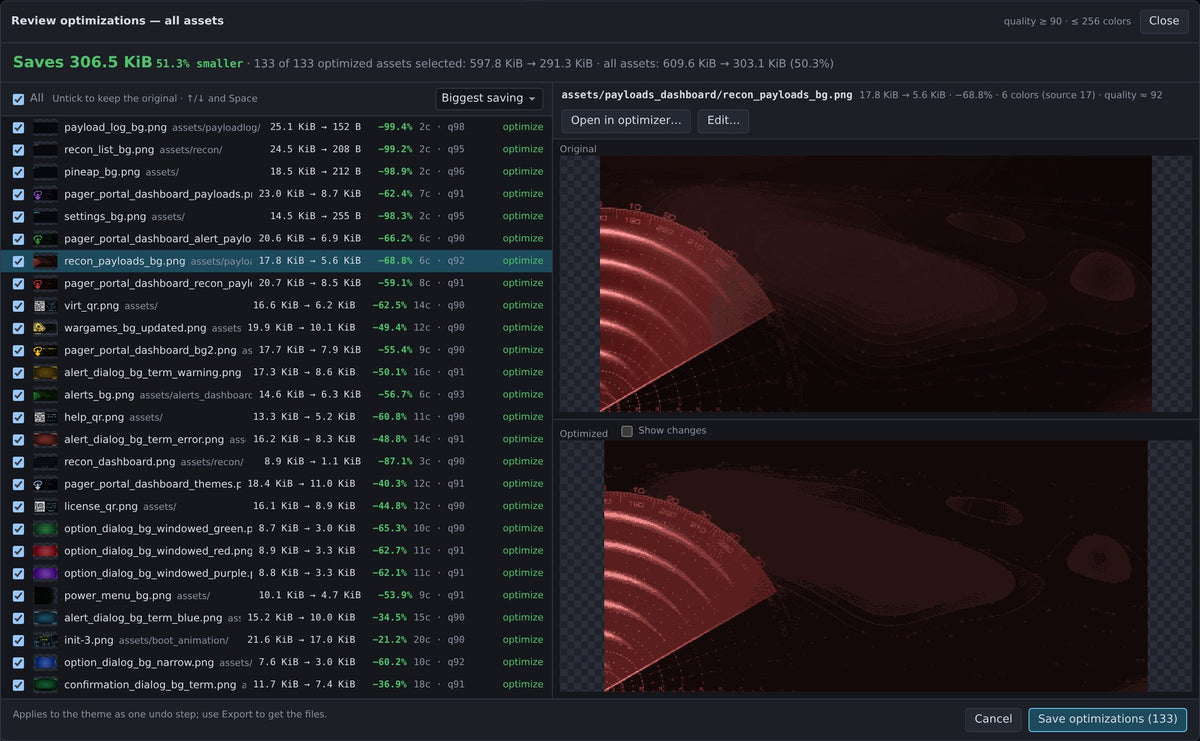This screenshot has width=1200, height=741.
Task: Click the confirmation_dialog_bg_term.png thumbnail
Action: [45, 684]
